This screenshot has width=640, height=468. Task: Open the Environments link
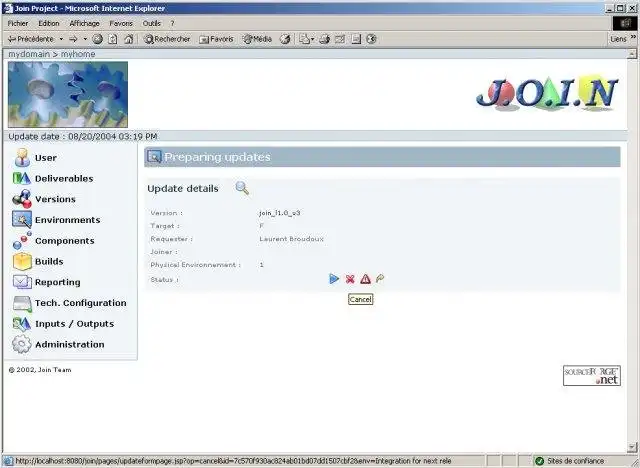67,220
